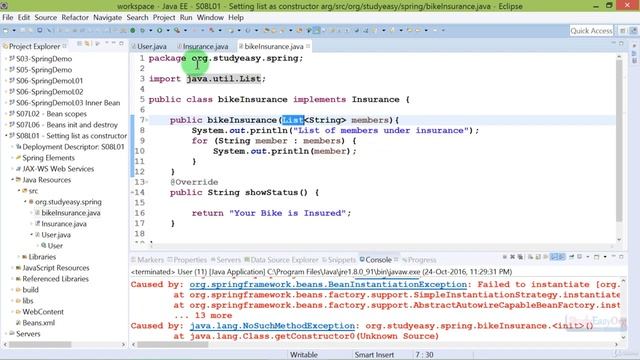Select WebContent folder in tree

coord(43,311)
